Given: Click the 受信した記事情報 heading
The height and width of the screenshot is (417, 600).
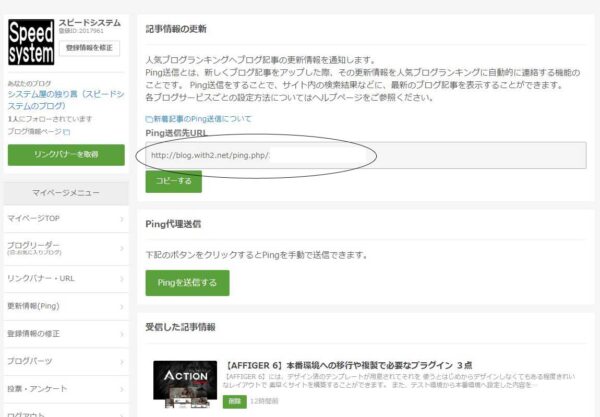Looking at the screenshot, I should click(x=180, y=327).
